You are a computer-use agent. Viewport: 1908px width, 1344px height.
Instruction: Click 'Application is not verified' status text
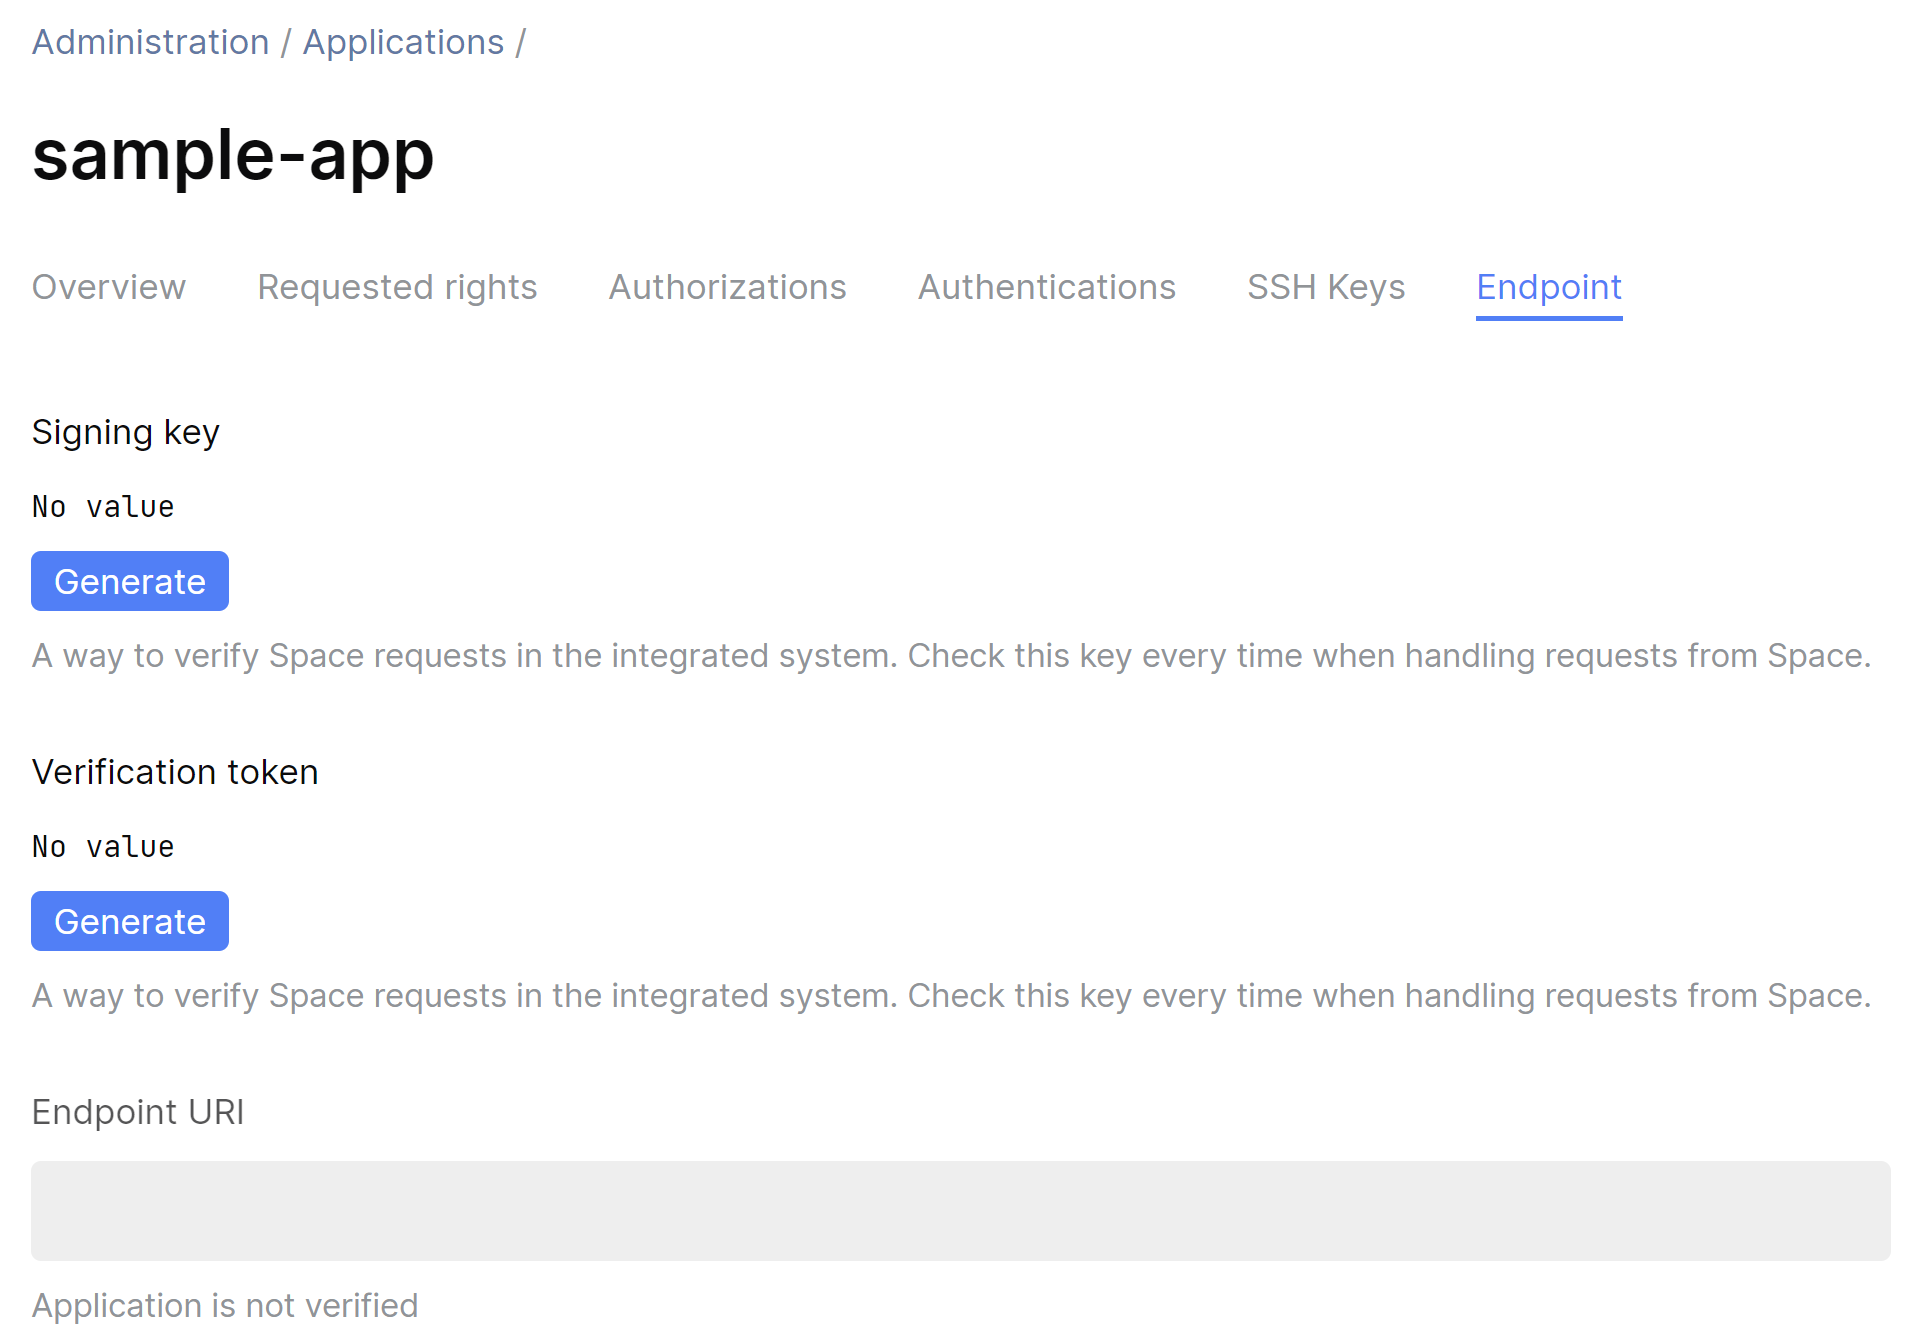(225, 1306)
